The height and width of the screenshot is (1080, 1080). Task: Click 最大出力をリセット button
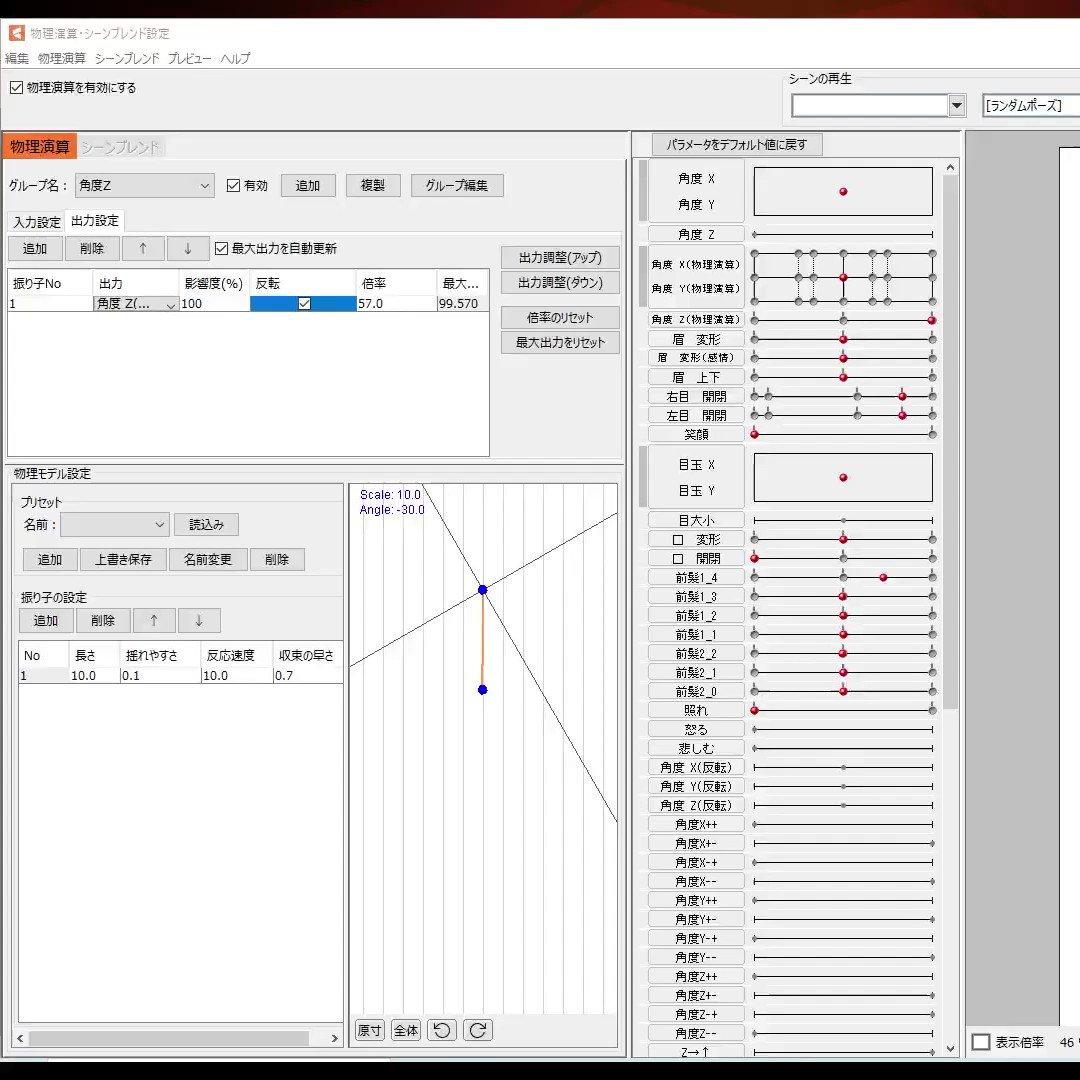(x=560, y=342)
